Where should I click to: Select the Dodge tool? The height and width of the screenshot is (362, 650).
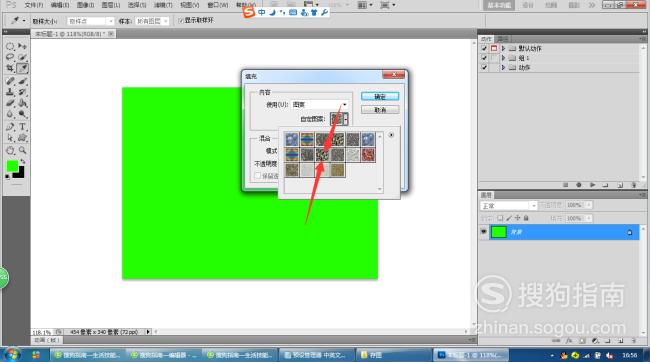coord(22,114)
